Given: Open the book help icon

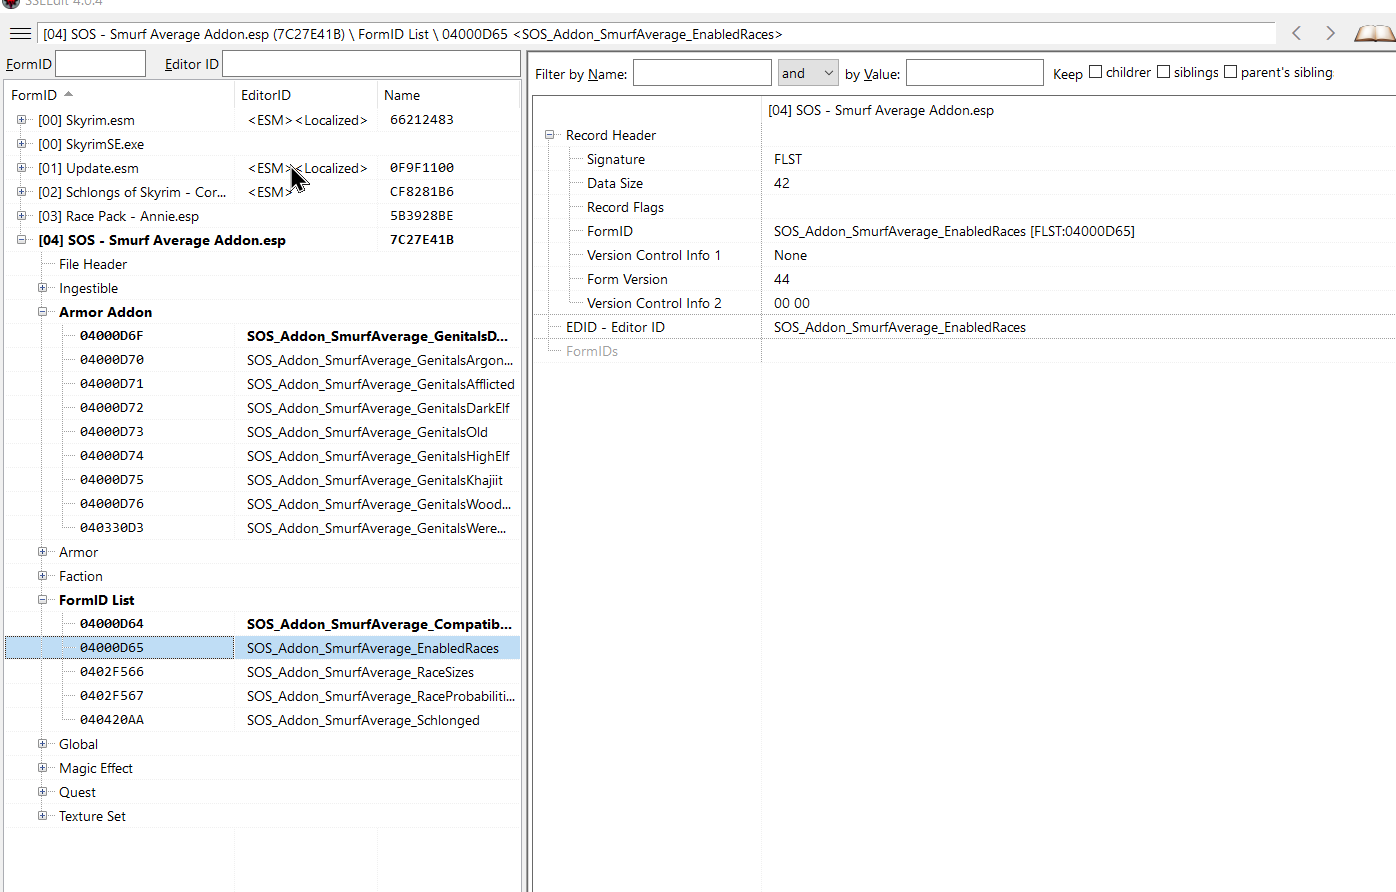Looking at the screenshot, I should click(x=1374, y=34).
